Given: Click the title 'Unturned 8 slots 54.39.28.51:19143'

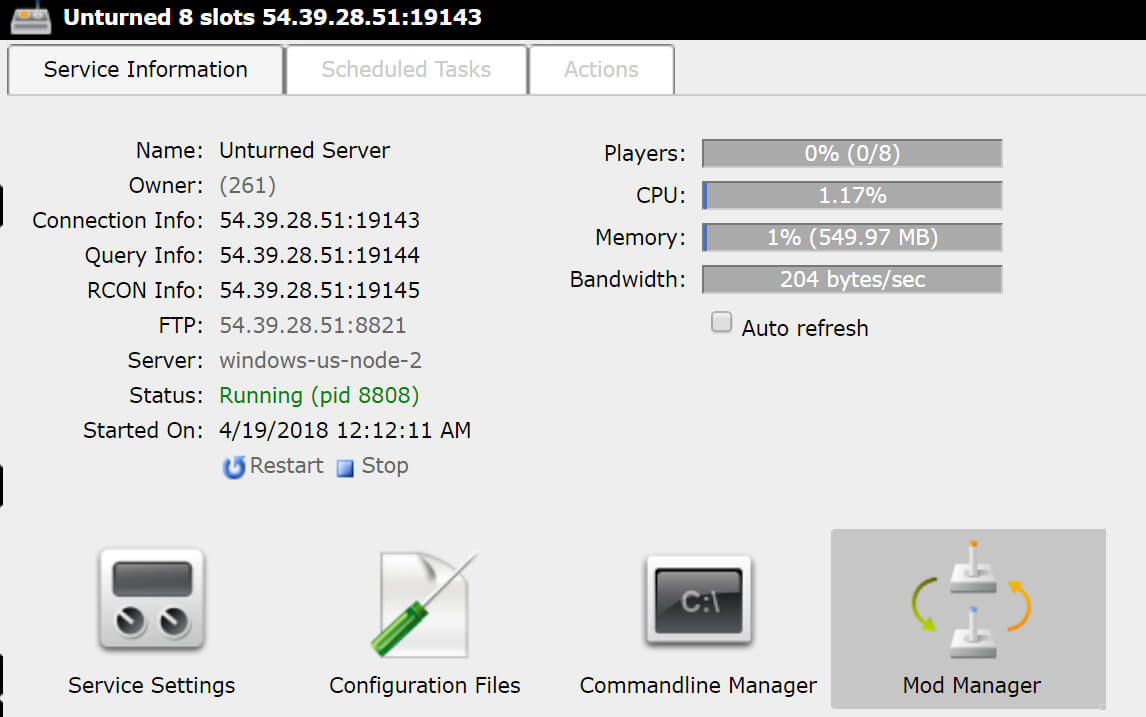Looking at the screenshot, I should pos(273,17).
